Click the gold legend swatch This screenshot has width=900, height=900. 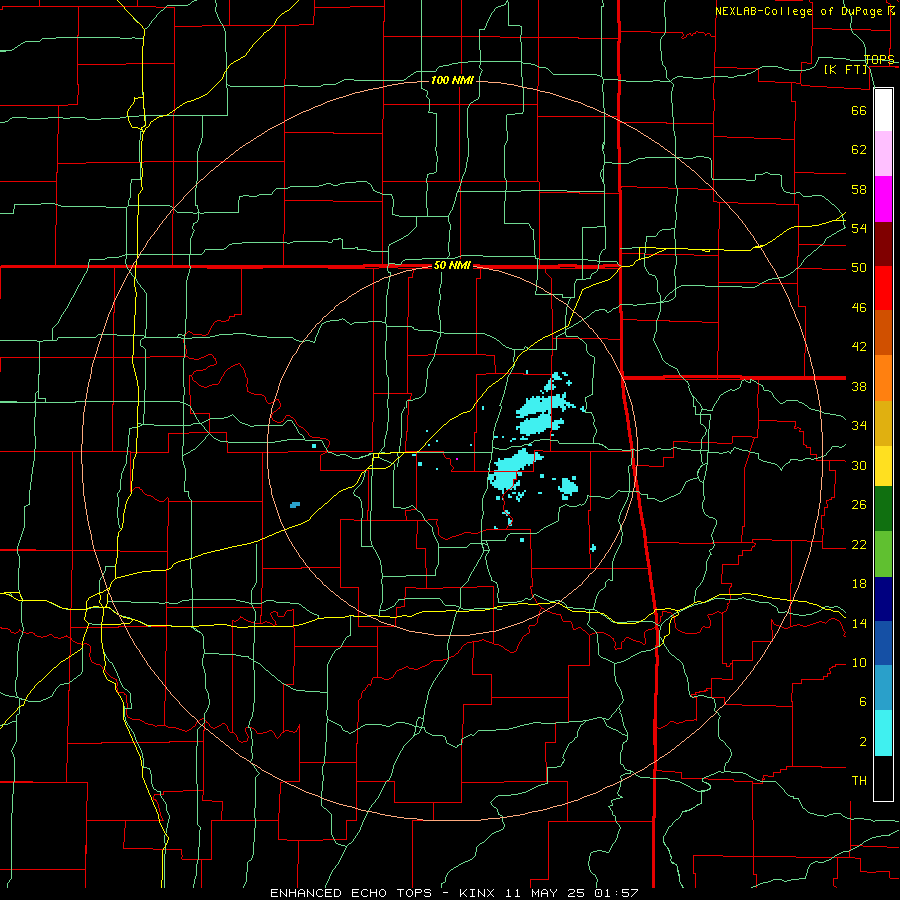point(883,424)
